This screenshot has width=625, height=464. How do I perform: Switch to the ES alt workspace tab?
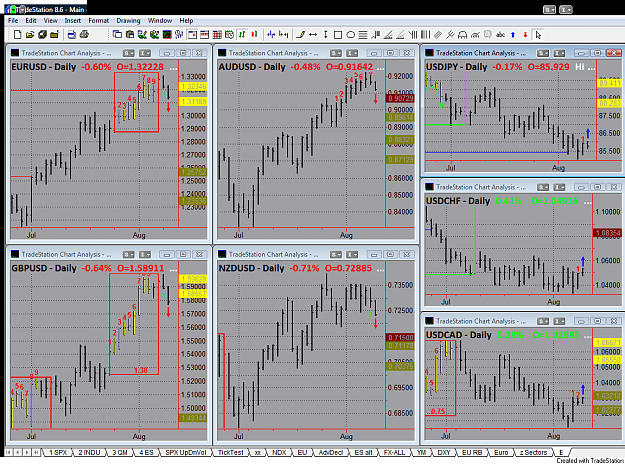[363, 452]
